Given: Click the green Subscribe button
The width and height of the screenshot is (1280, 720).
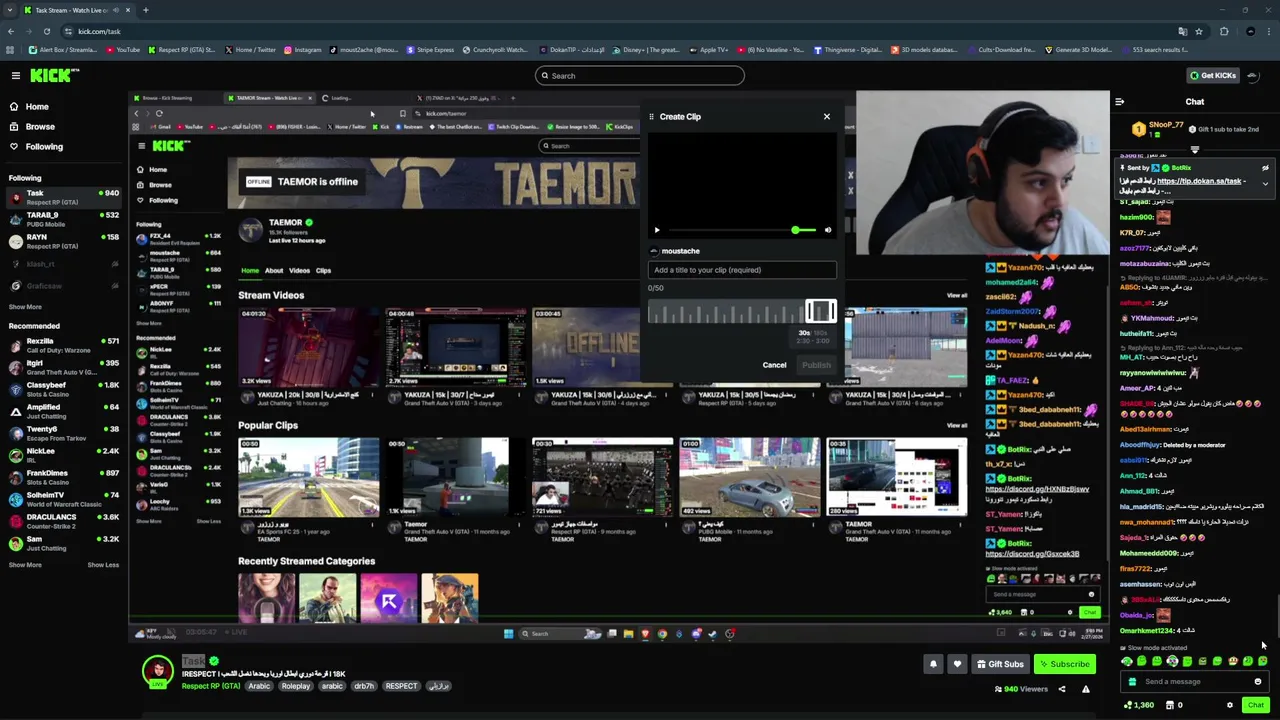Looking at the screenshot, I should (x=1064, y=664).
